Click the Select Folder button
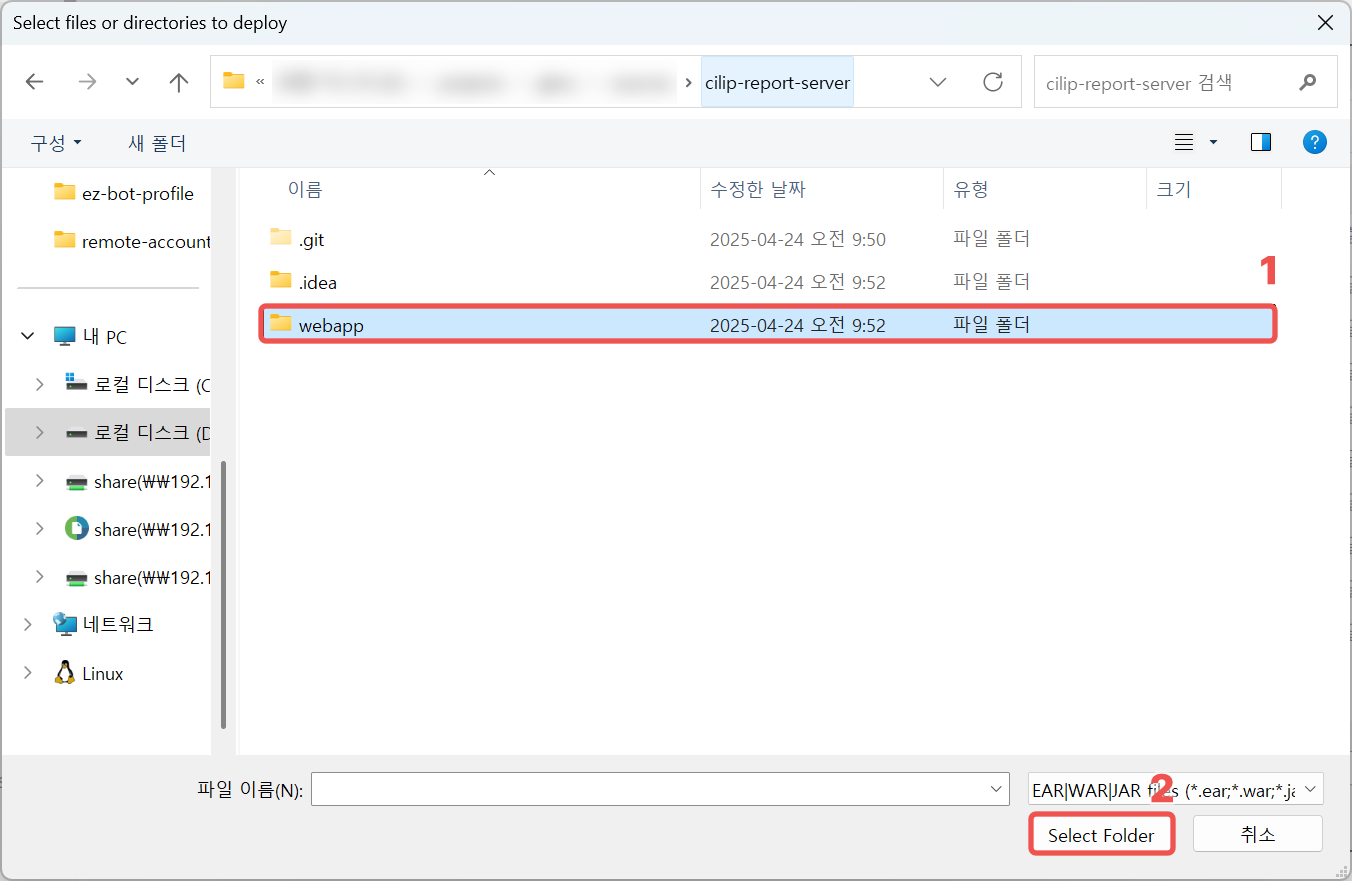The height and width of the screenshot is (881, 1352). (x=1101, y=835)
